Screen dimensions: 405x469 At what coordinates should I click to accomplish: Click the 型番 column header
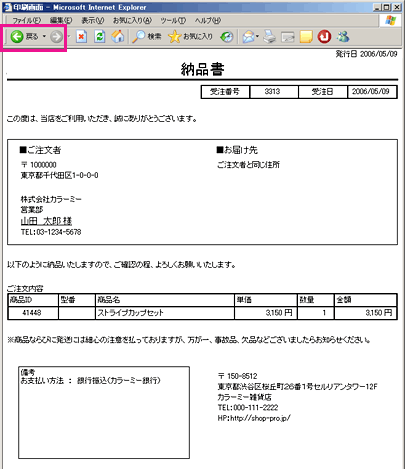coord(77,300)
